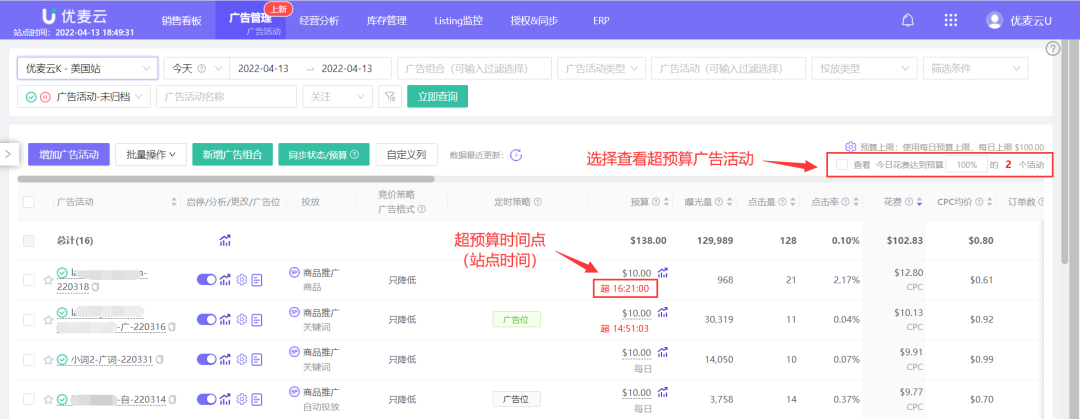Open the 关注 dropdown
1080x419 pixels.
338,96
